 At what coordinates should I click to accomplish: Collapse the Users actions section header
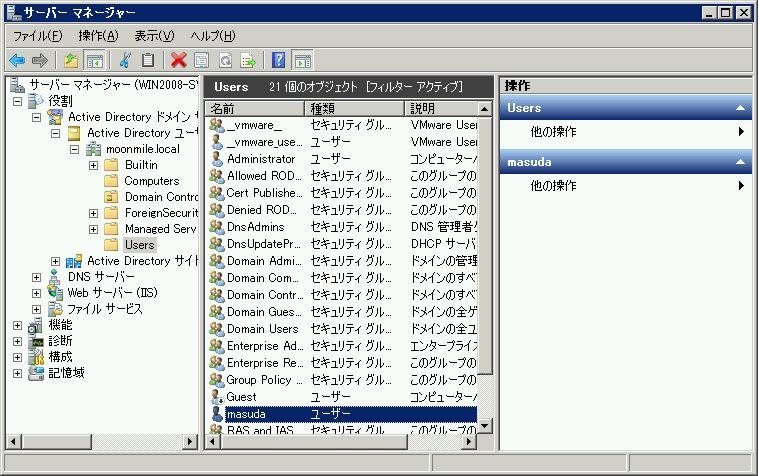coord(740,108)
